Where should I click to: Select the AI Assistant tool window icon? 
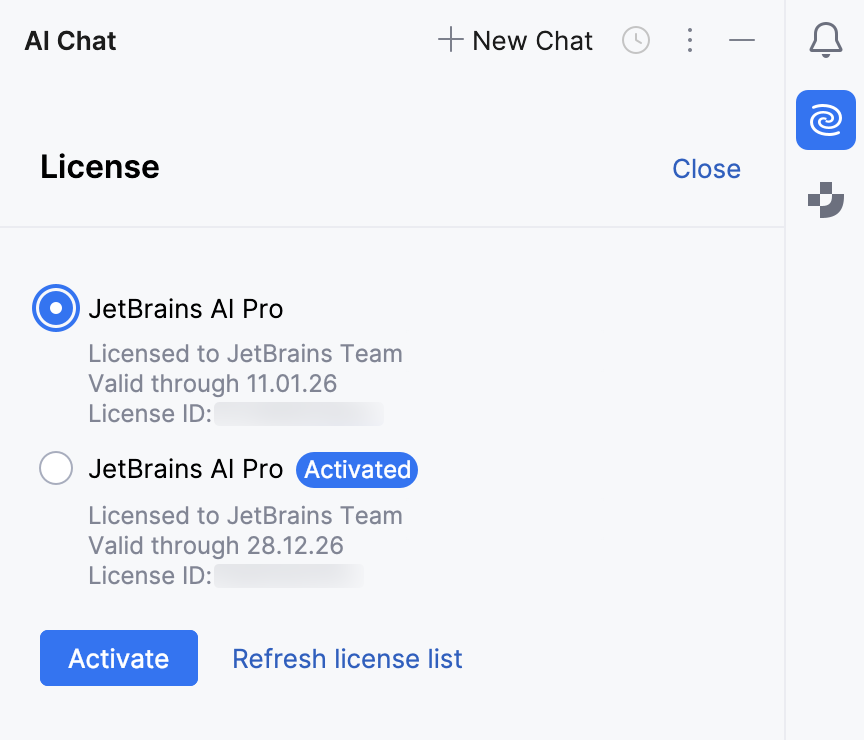[x=825, y=120]
